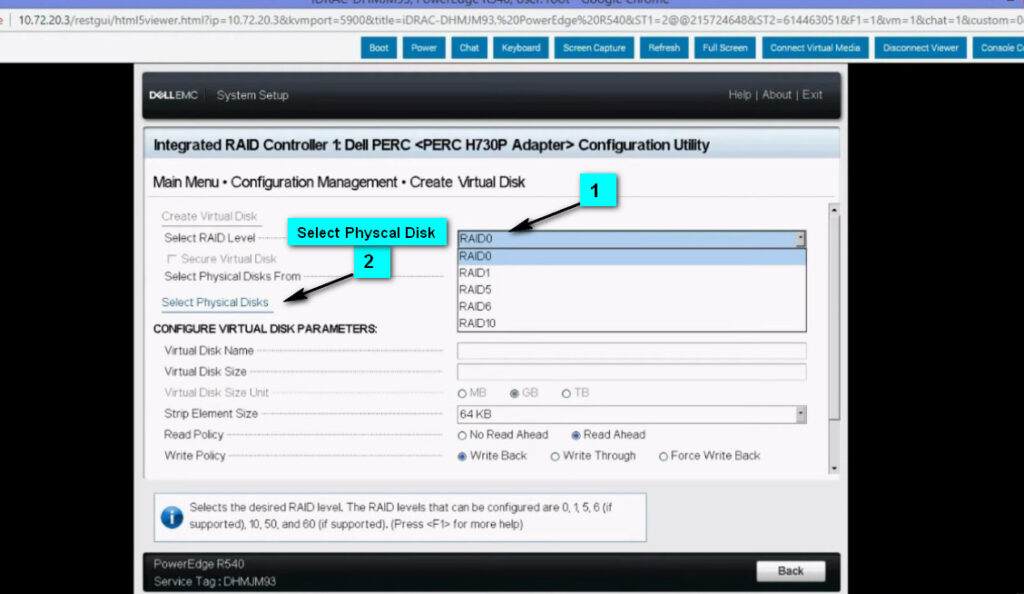Choose RAID0 from the dropdown list
1024x594 pixels.
tap(632, 257)
